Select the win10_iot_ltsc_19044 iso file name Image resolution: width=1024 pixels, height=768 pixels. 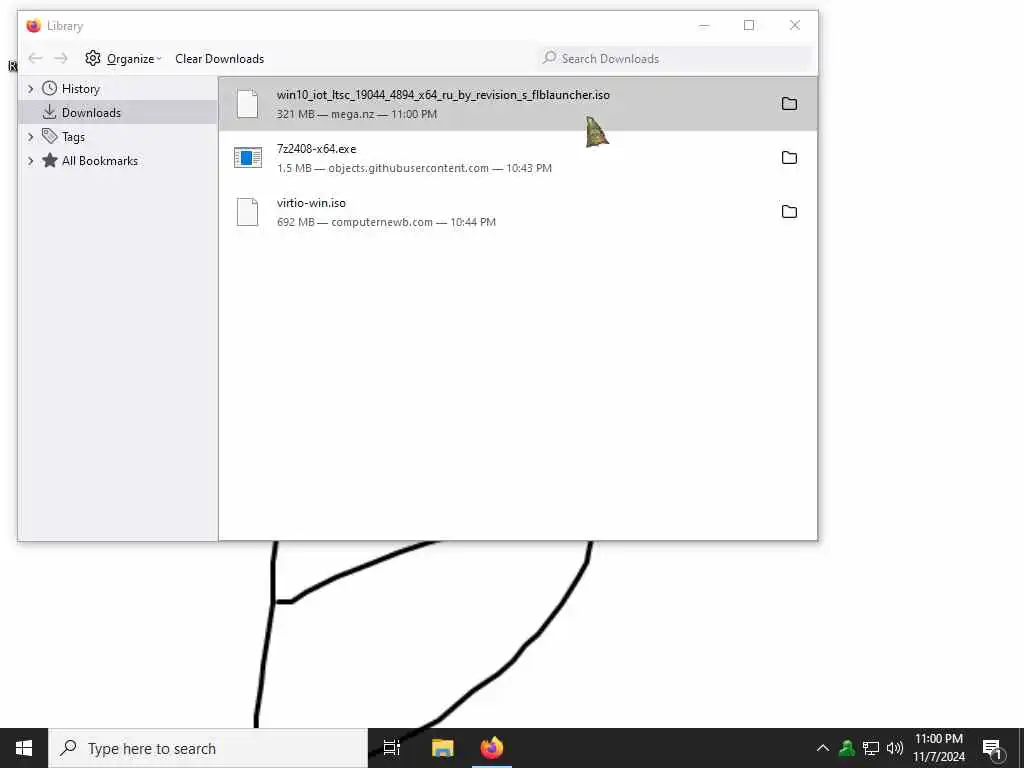pos(443,95)
